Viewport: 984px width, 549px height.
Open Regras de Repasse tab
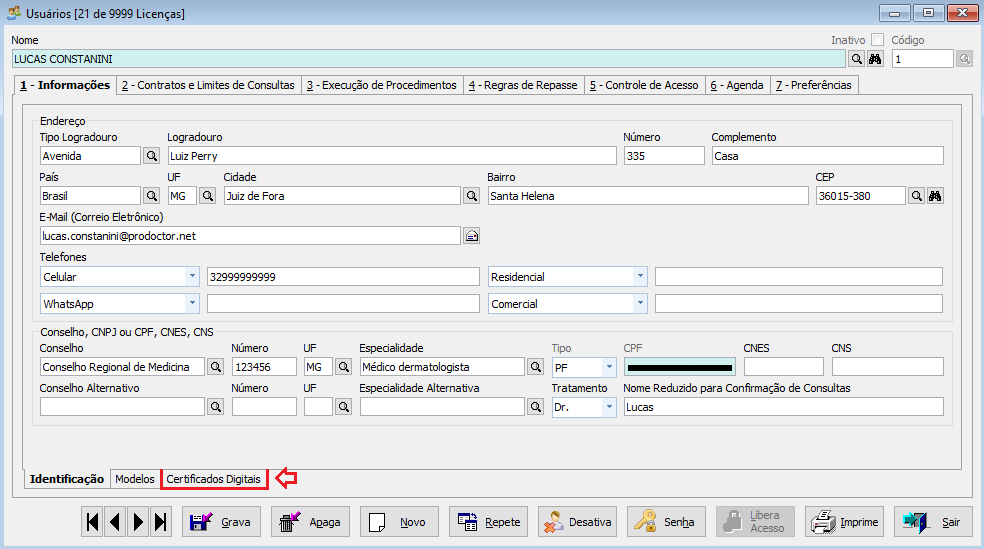(523, 85)
